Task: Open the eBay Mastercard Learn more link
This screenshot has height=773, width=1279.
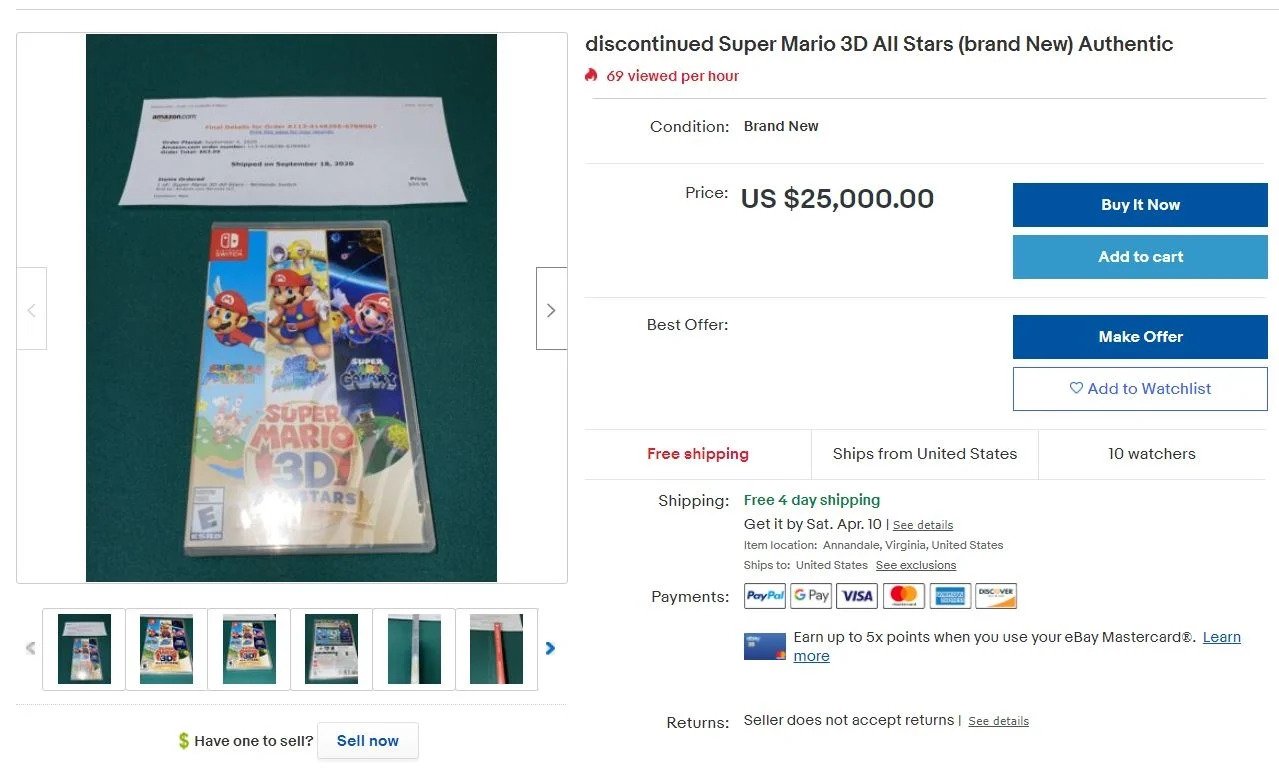Action: (x=1221, y=637)
